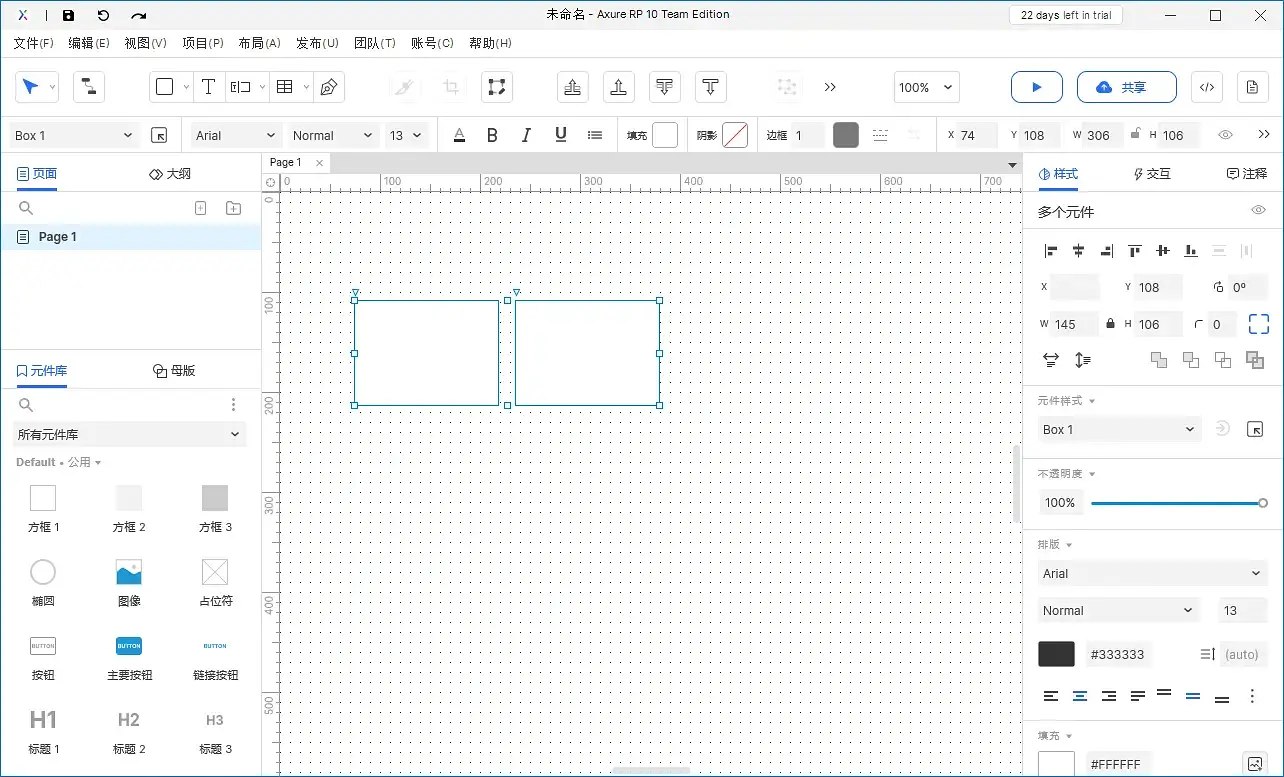The height and width of the screenshot is (777, 1284).
Task: Expand the 所有元件库 library dropdown
Action: pos(130,434)
